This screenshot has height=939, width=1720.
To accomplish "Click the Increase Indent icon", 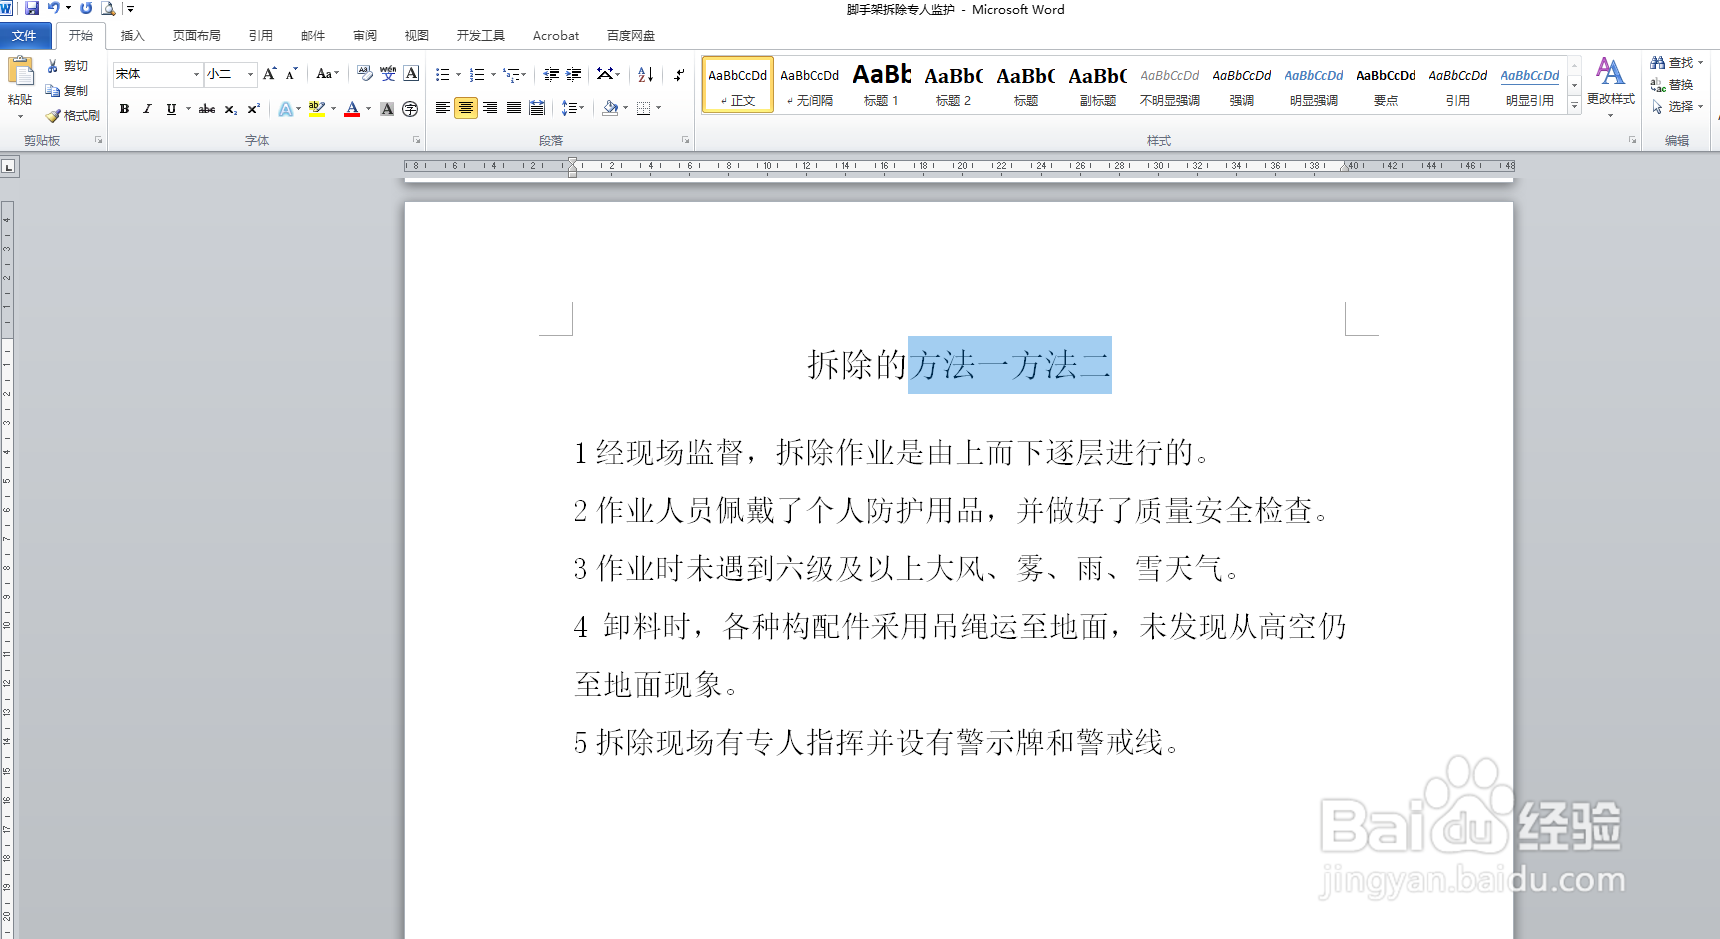I will 574,74.
